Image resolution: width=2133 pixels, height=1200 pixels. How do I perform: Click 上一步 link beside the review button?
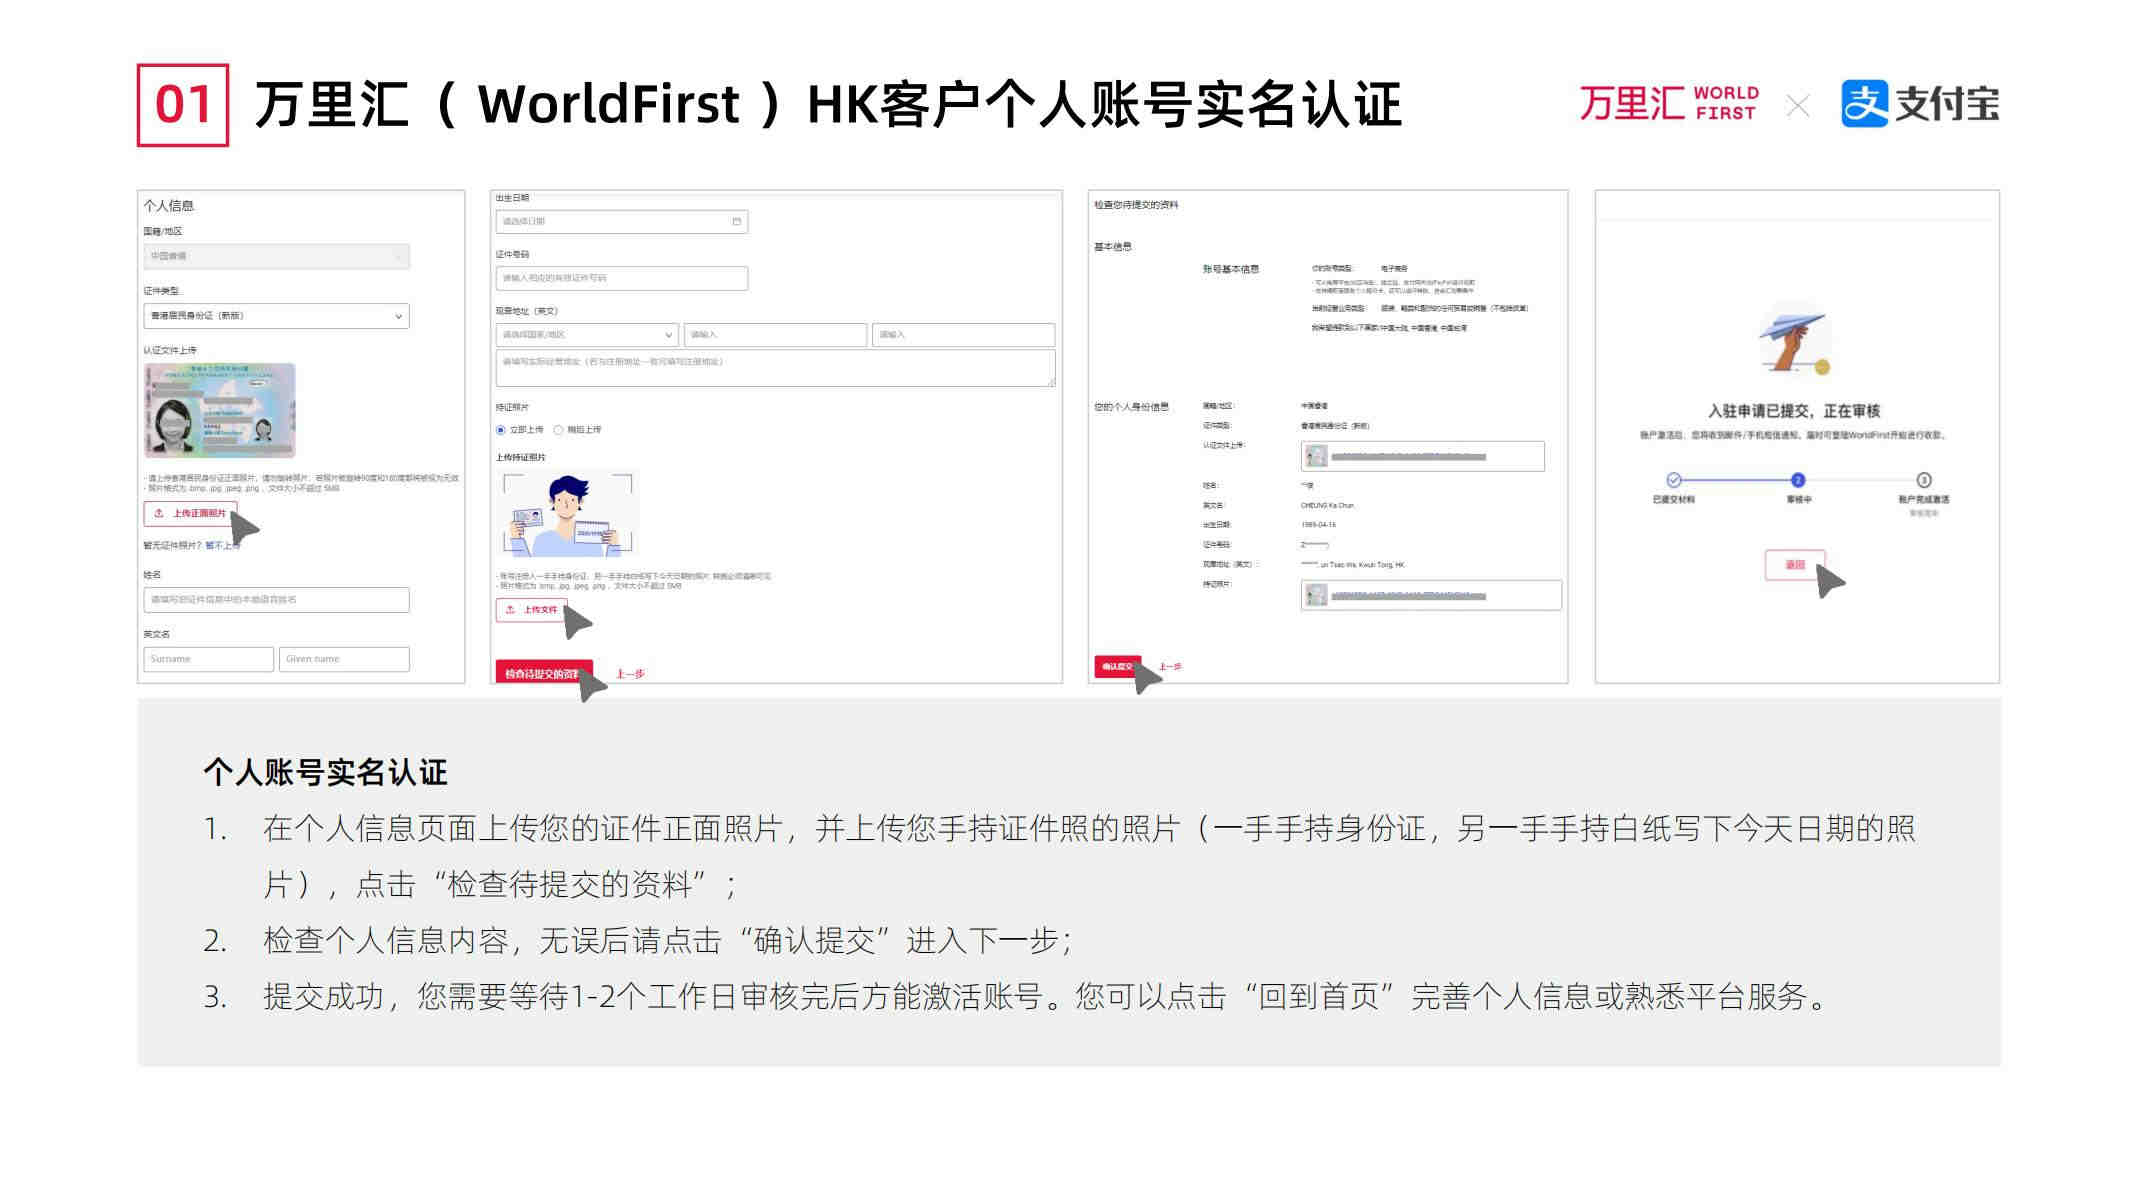pyautogui.click(x=630, y=674)
